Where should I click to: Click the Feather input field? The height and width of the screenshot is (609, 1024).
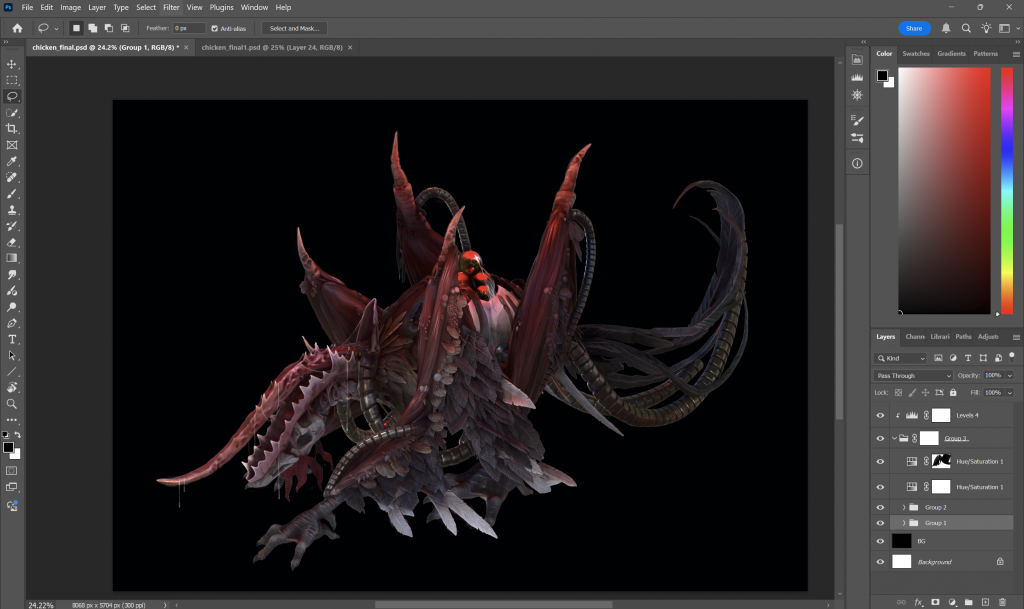click(x=189, y=28)
